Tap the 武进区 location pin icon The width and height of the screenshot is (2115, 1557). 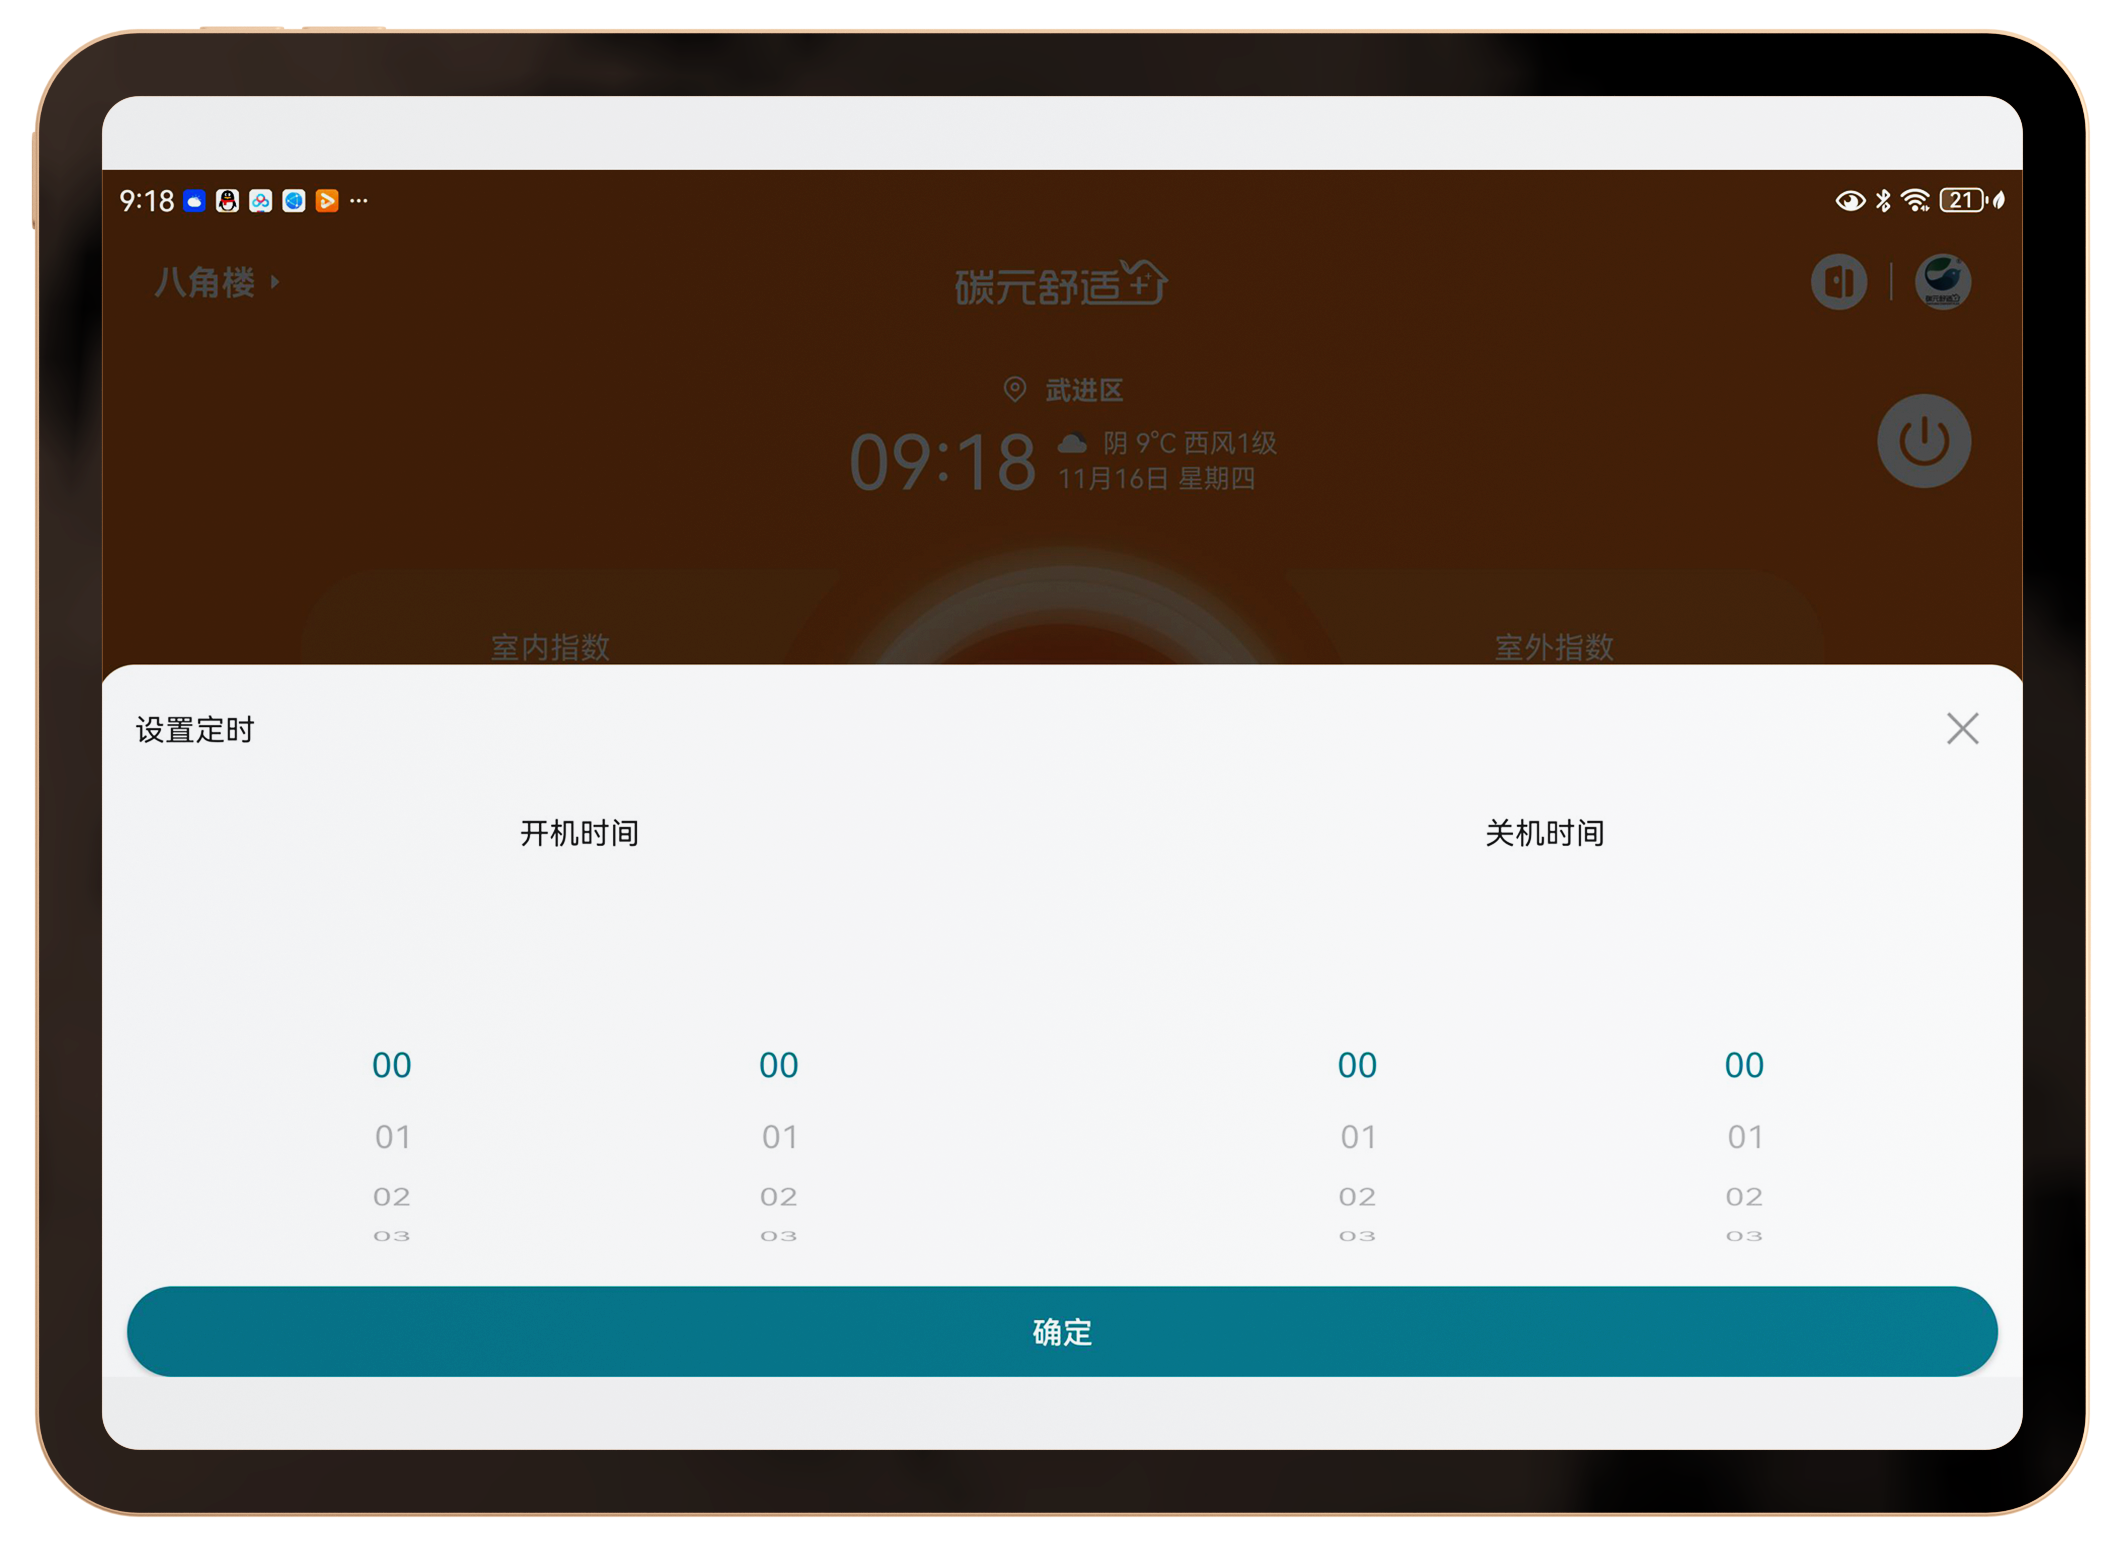point(1014,389)
